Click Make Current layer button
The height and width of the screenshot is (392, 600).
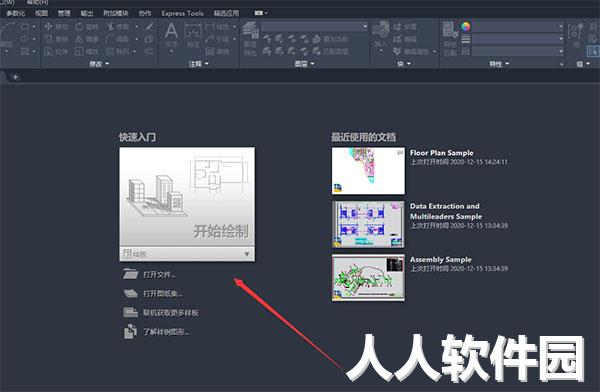pos(331,39)
